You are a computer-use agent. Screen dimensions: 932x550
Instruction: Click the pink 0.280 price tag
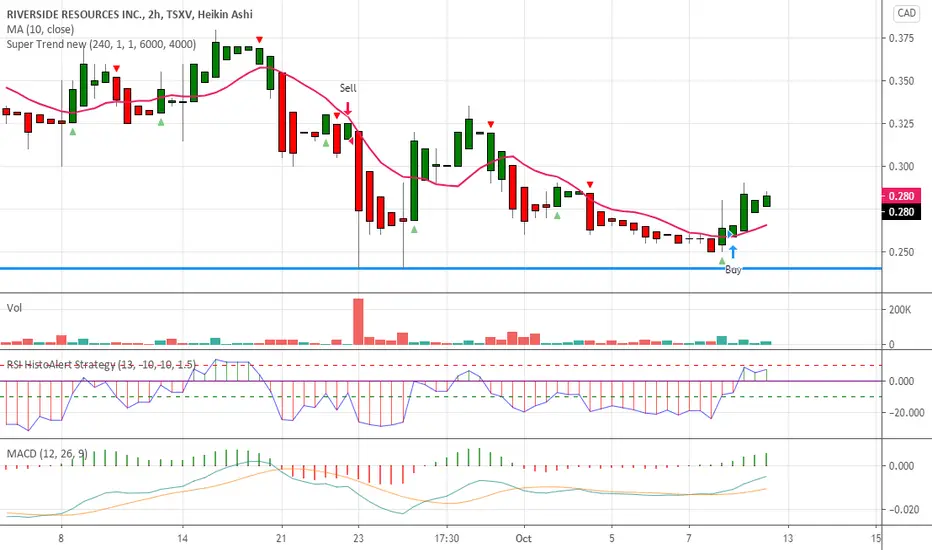pyautogui.click(x=901, y=196)
